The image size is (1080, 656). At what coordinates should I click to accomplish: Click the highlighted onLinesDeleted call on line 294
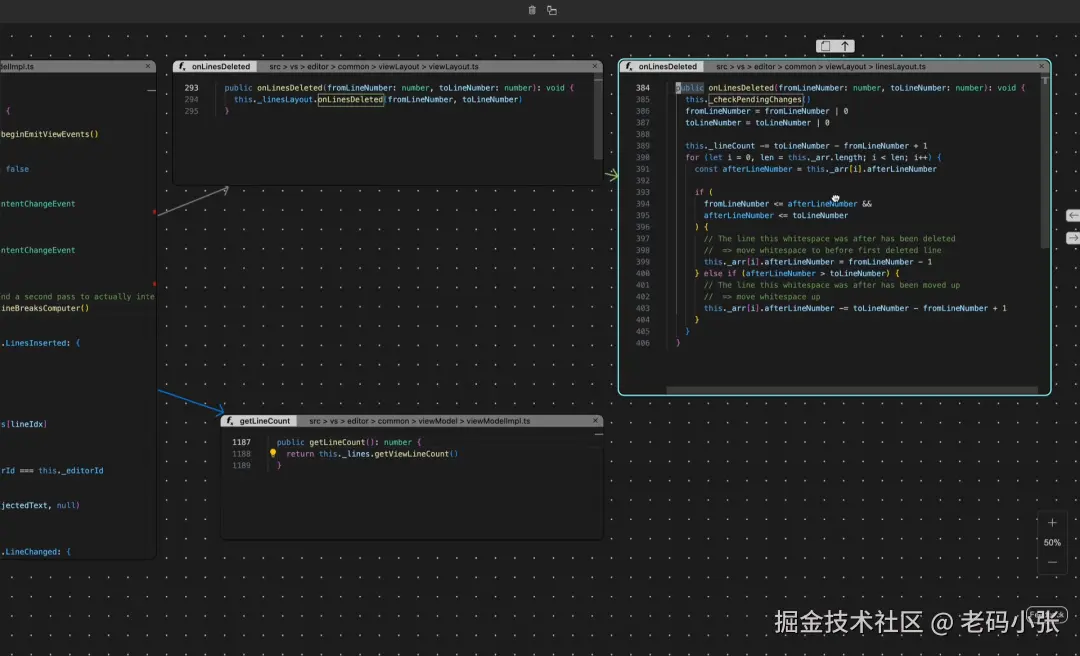point(350,100)
